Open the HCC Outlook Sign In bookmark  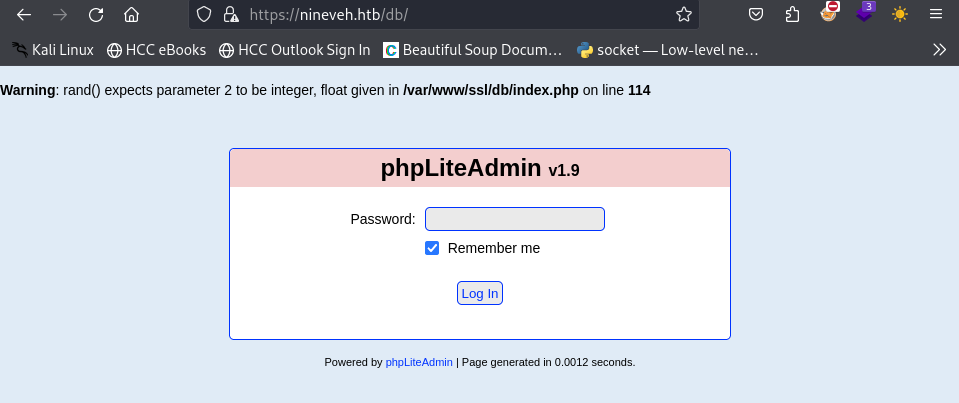pos(294,49)
